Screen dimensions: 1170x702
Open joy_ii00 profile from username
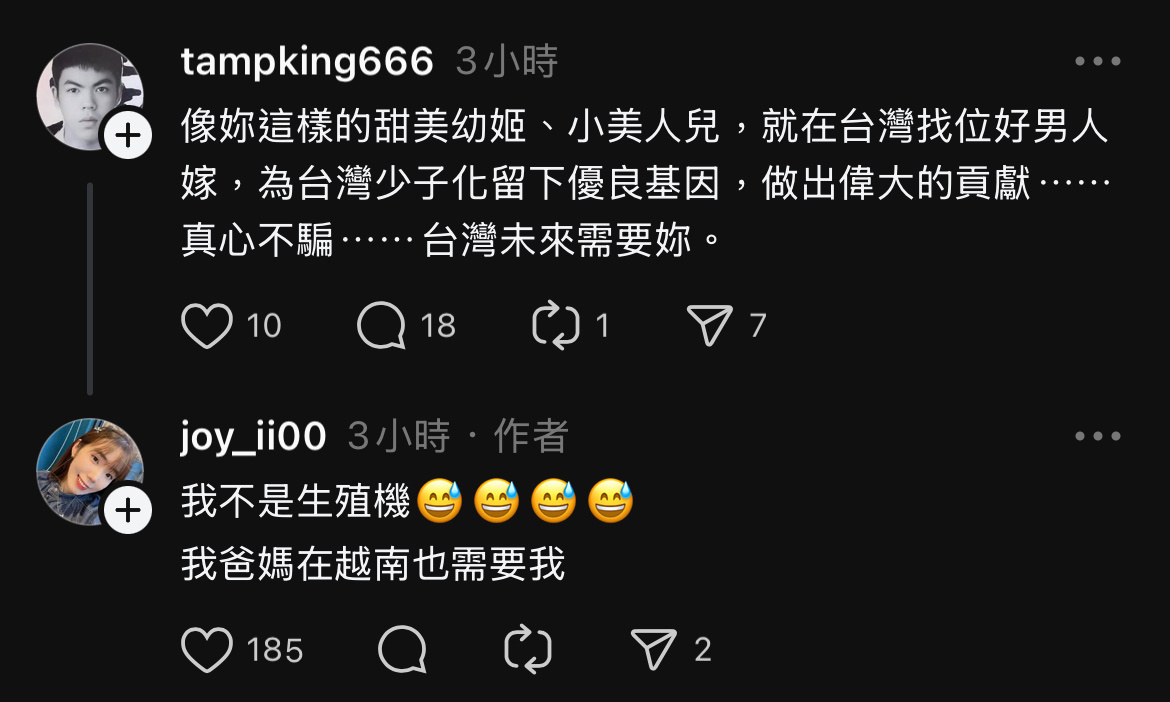[254, 436]
